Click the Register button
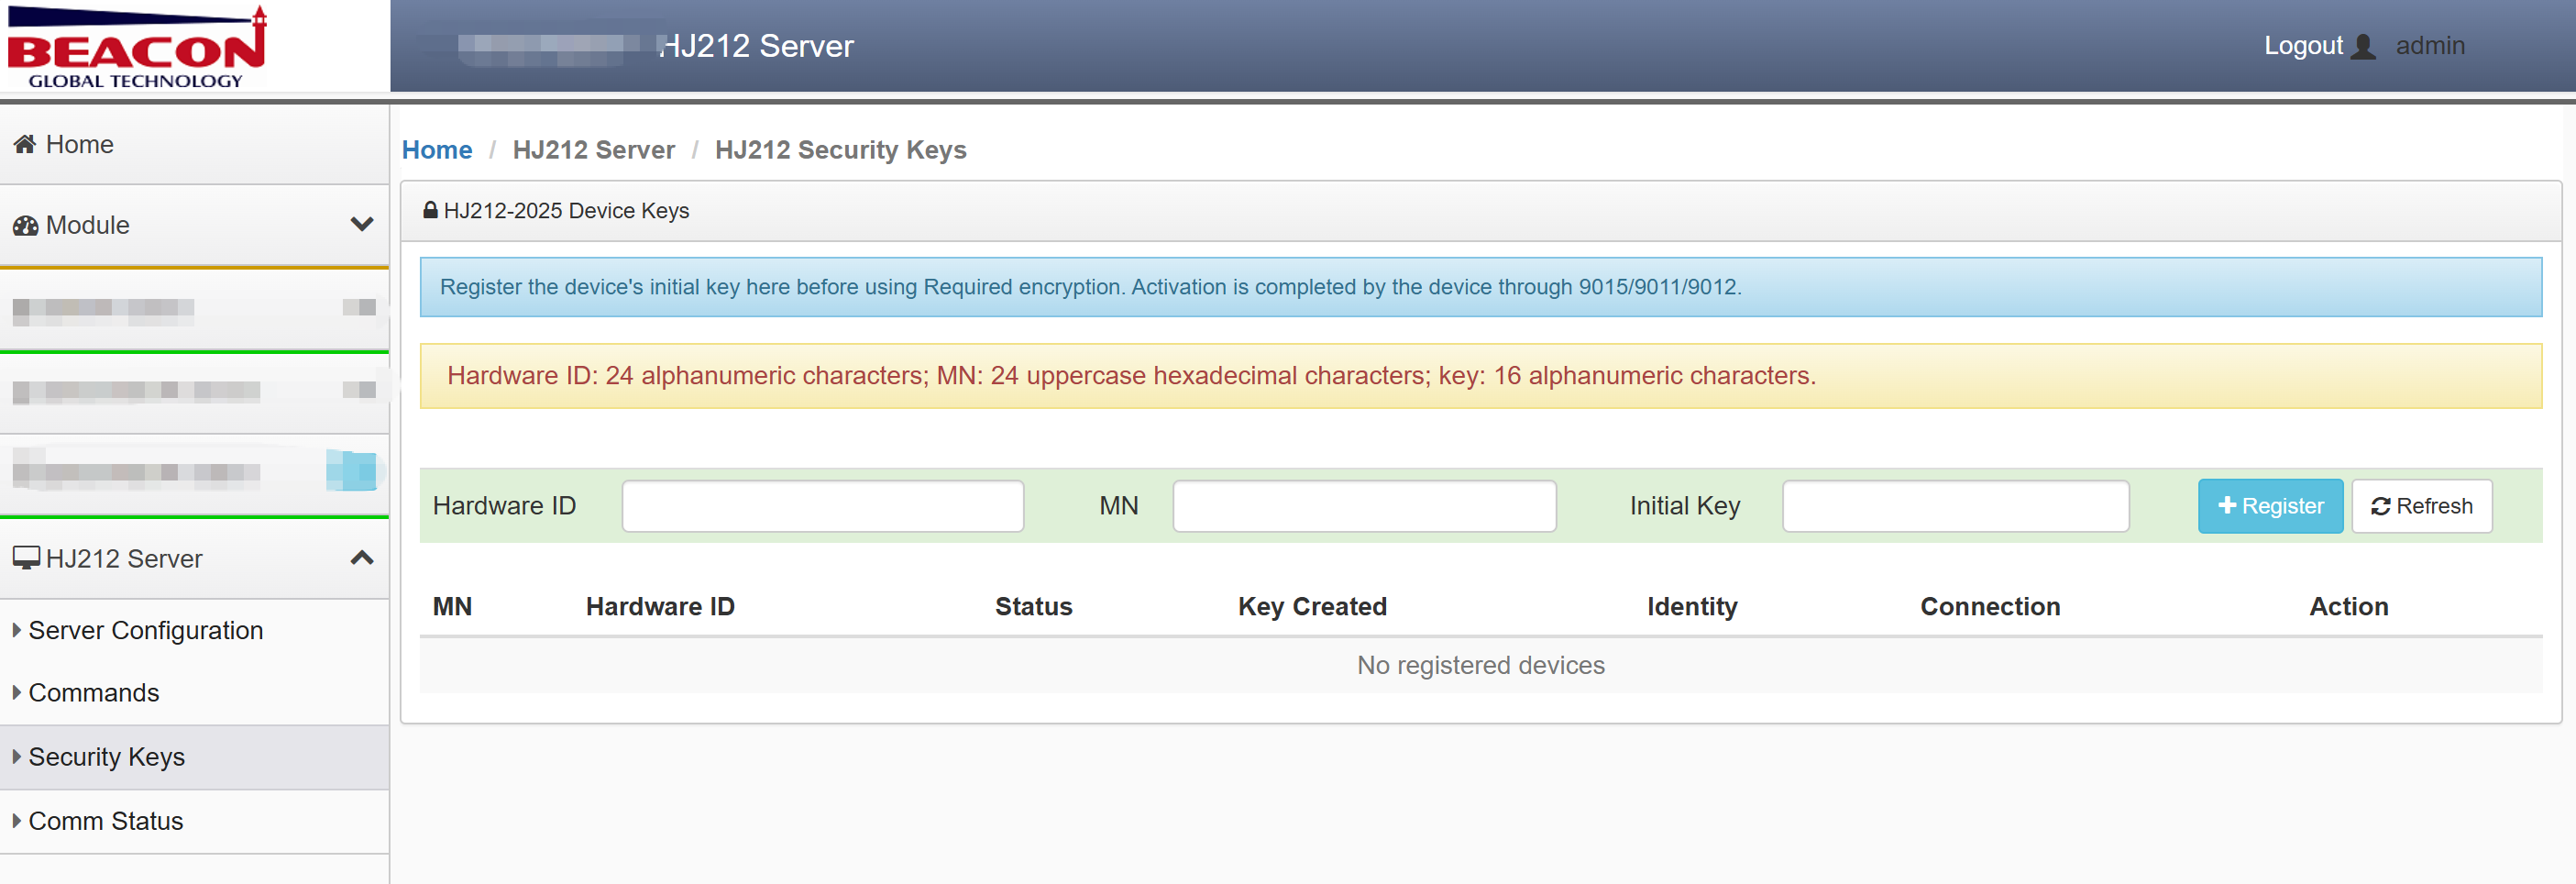Screen dimensions: 2576x884 pos(2270,506)
